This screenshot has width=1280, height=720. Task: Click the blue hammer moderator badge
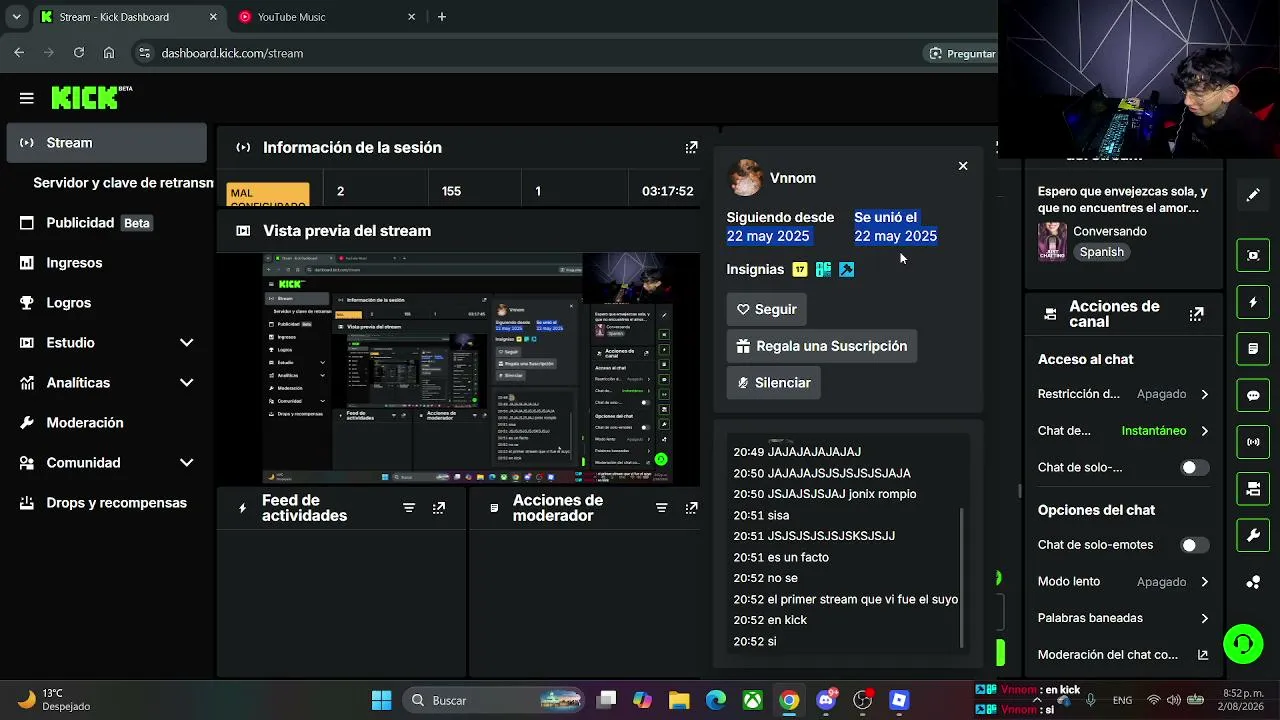coord(847,269)
